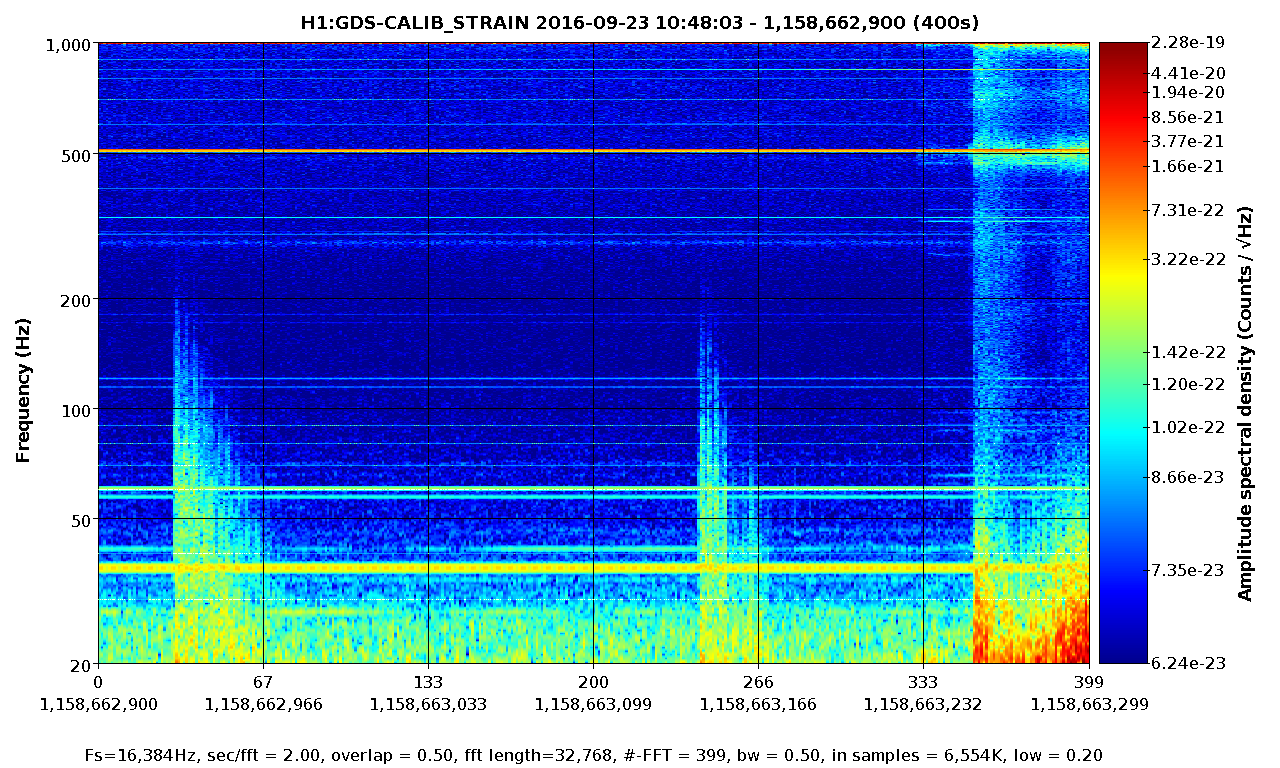Image resolution: width=1280 pixels, height=768 pixels.
Task: Click the colorbar label 1.94e-20
Action: click(1187, 92)
